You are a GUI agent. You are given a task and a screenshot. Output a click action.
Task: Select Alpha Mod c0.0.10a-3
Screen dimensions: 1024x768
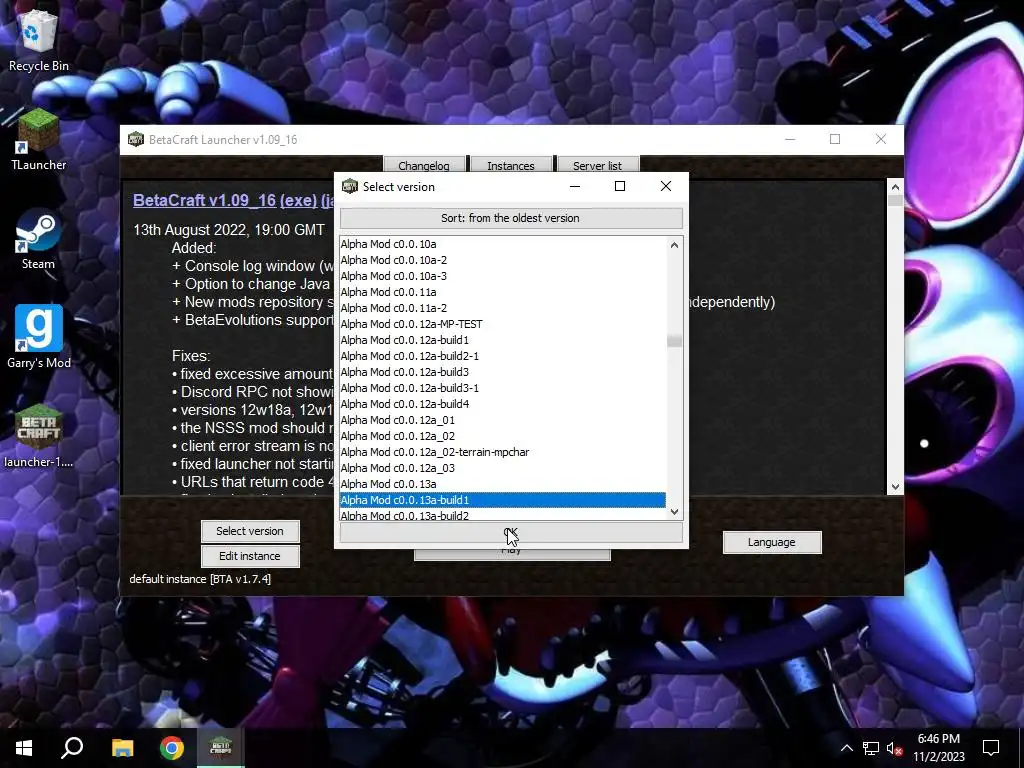pyautogui.click(x=503, y=276)
